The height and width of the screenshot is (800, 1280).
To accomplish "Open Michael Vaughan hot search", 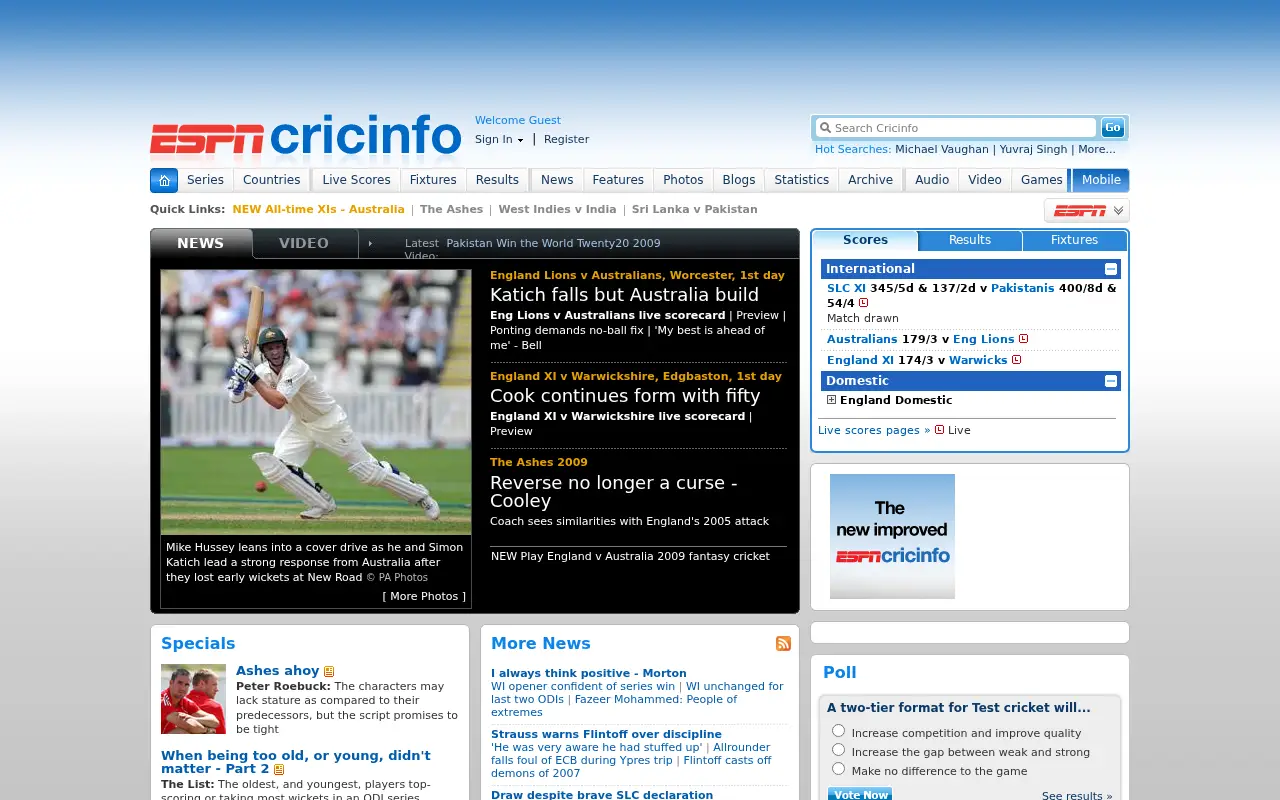I will pyautogui.click(x=942, y=149).
